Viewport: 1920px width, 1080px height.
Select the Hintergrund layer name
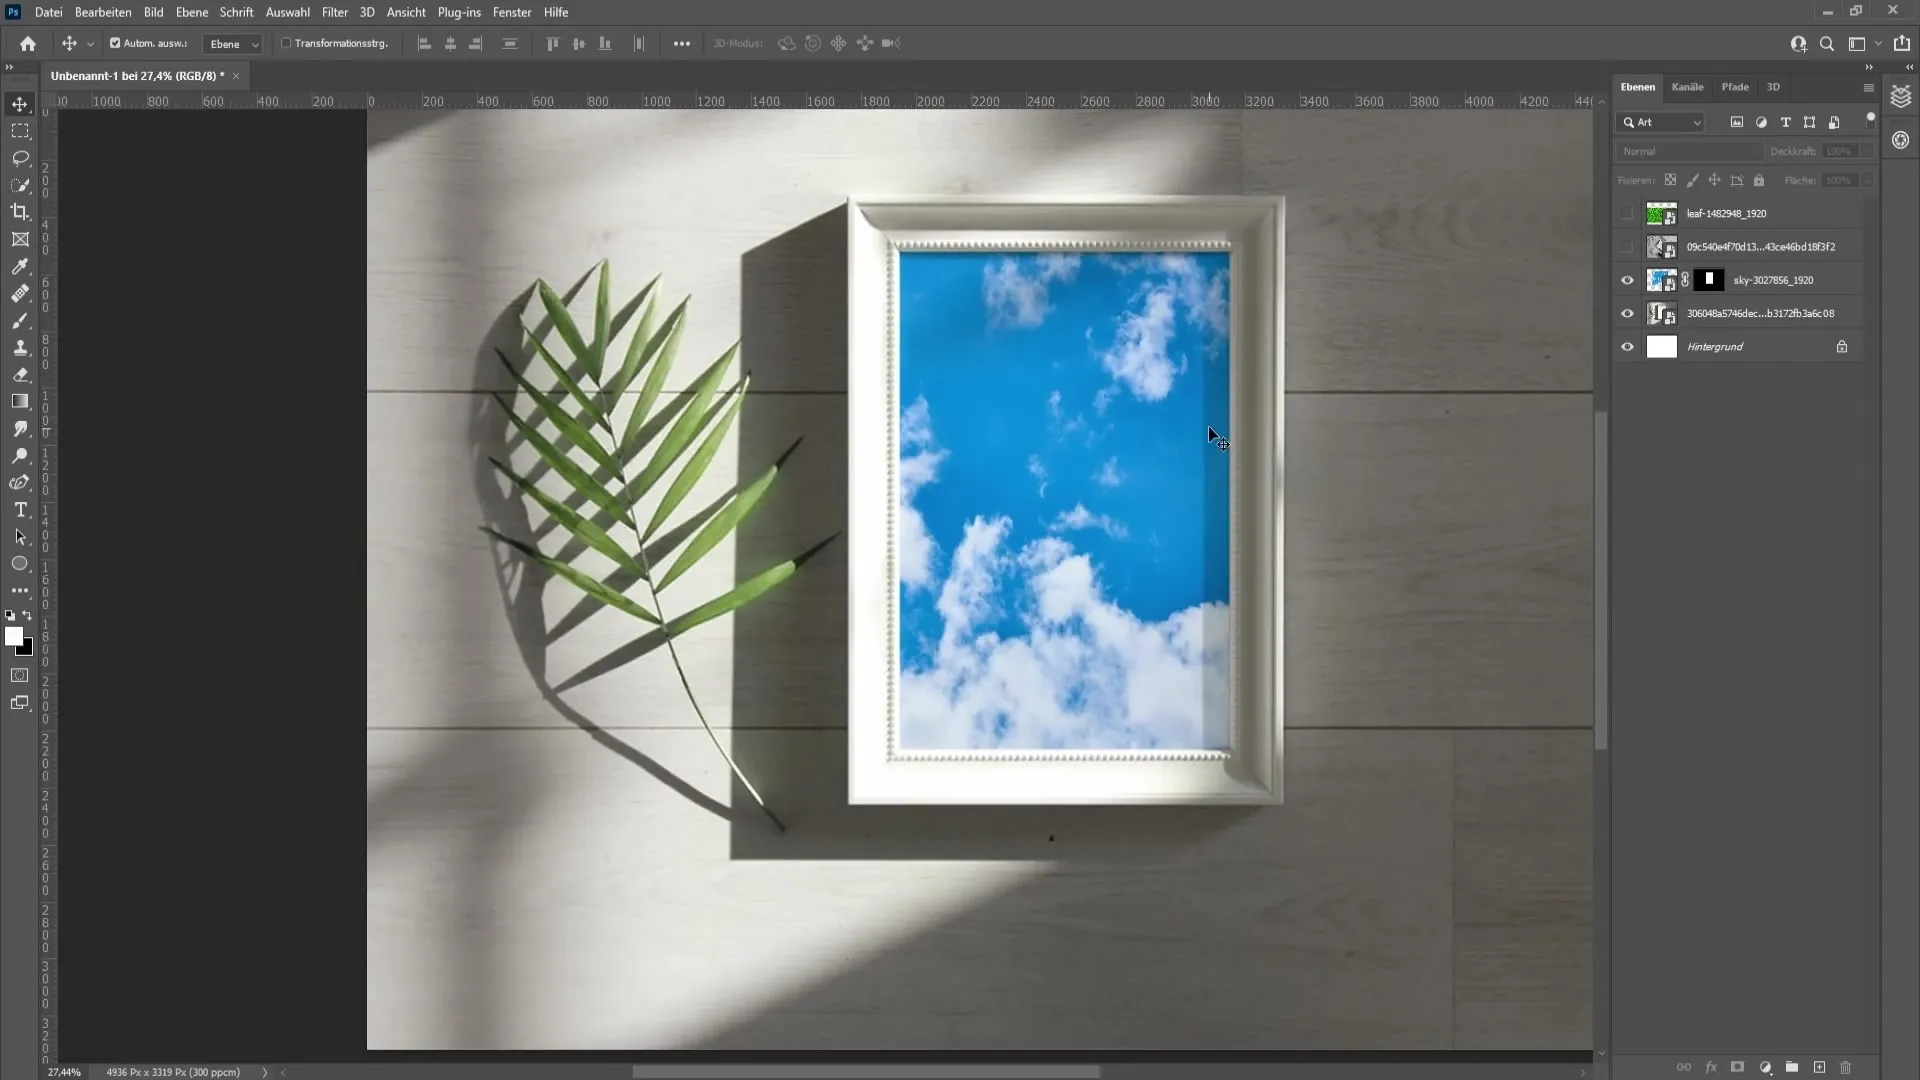pos(1714,346)
